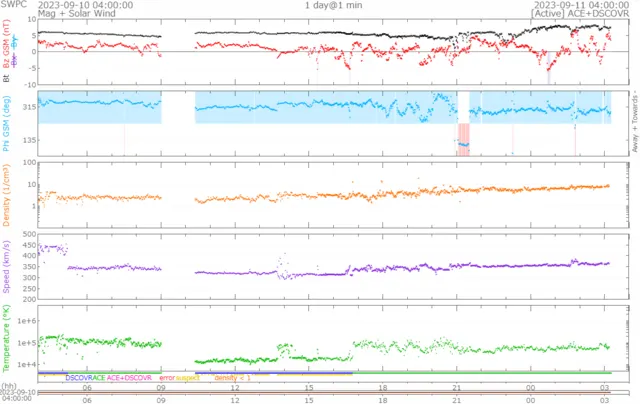Viewport: 640px width, 404px height.
Task: Click the 'Temperature (°K)' axis label
Action: [x=6, y=339]
